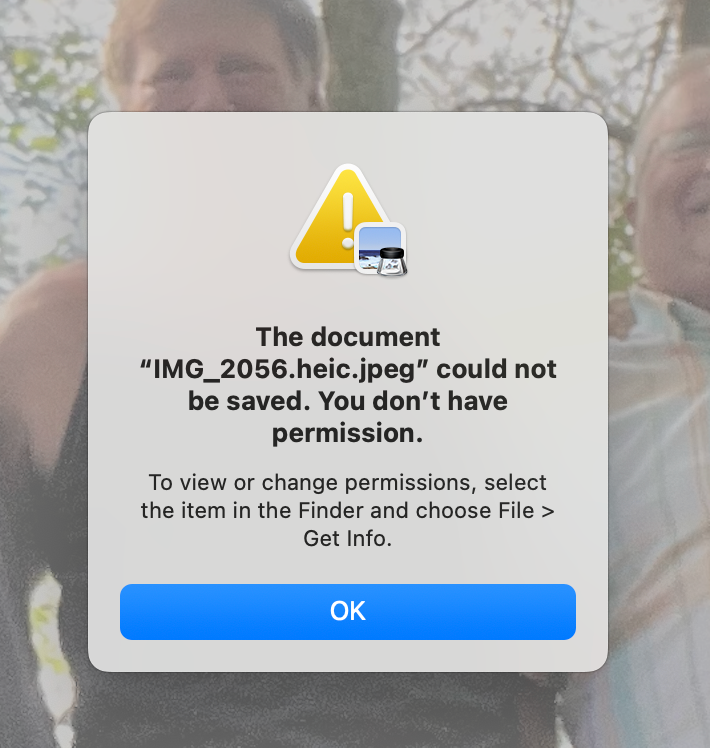Click the "To view or change permissions" line
710x748 pixels.
[x=348, y=482]
